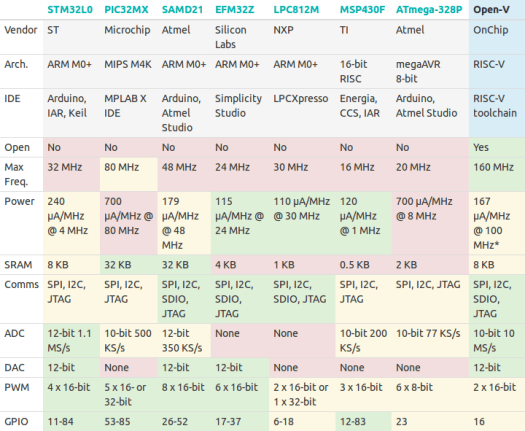Click the MPLAB X IDE cell
Viewport: 525px width, 431px height.
tap(129, 113)
